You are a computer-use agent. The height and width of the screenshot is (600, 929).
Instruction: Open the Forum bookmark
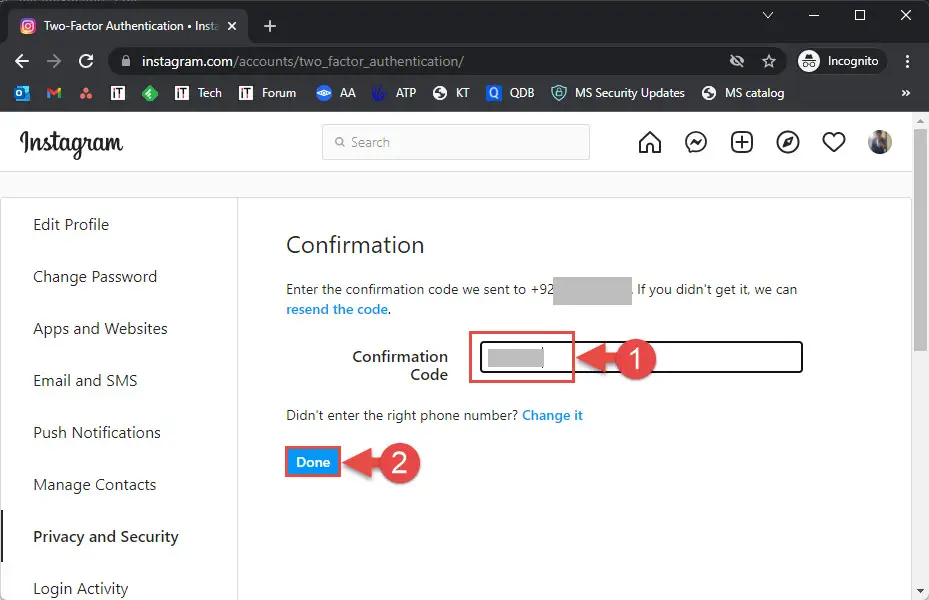[x=267, y=93]
